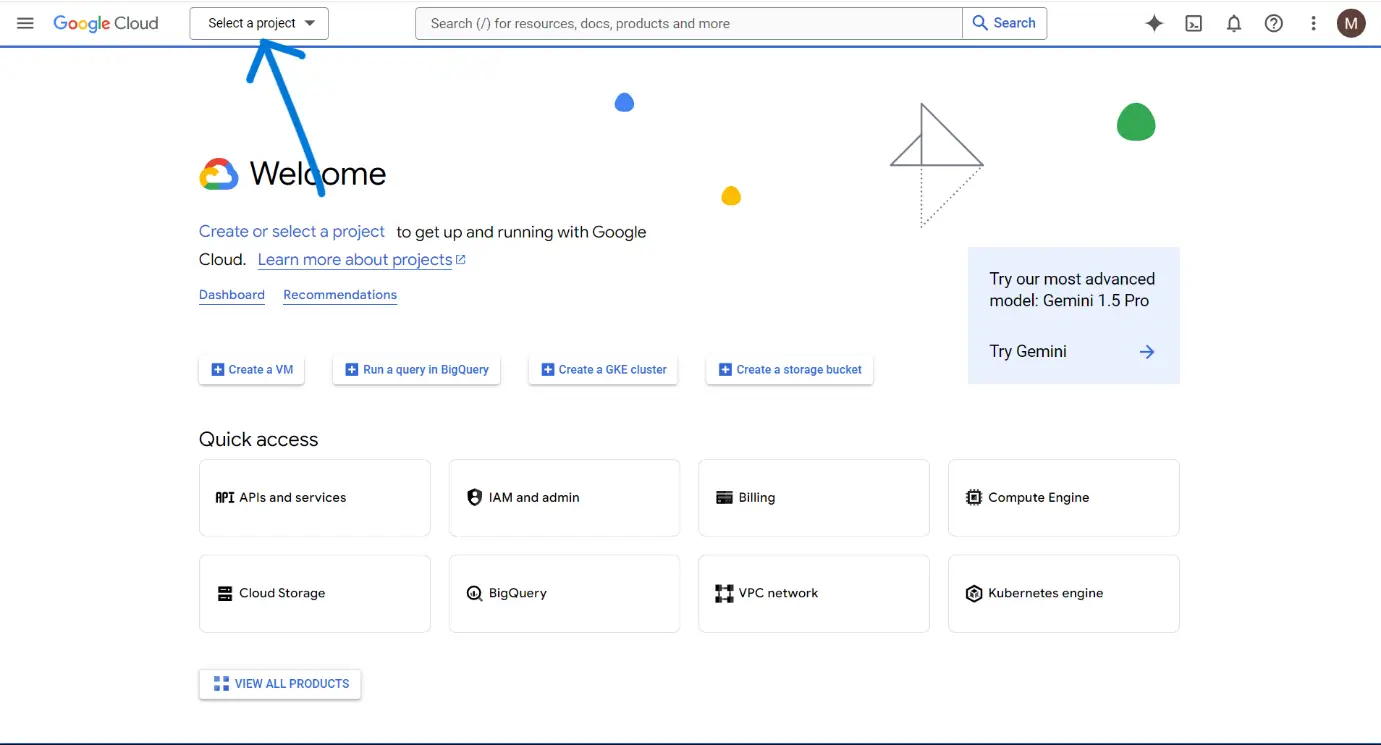The height and width of the screenshot is (745, 1381).
Task: Open the IAM and admin card
Action: click(564, 497)
